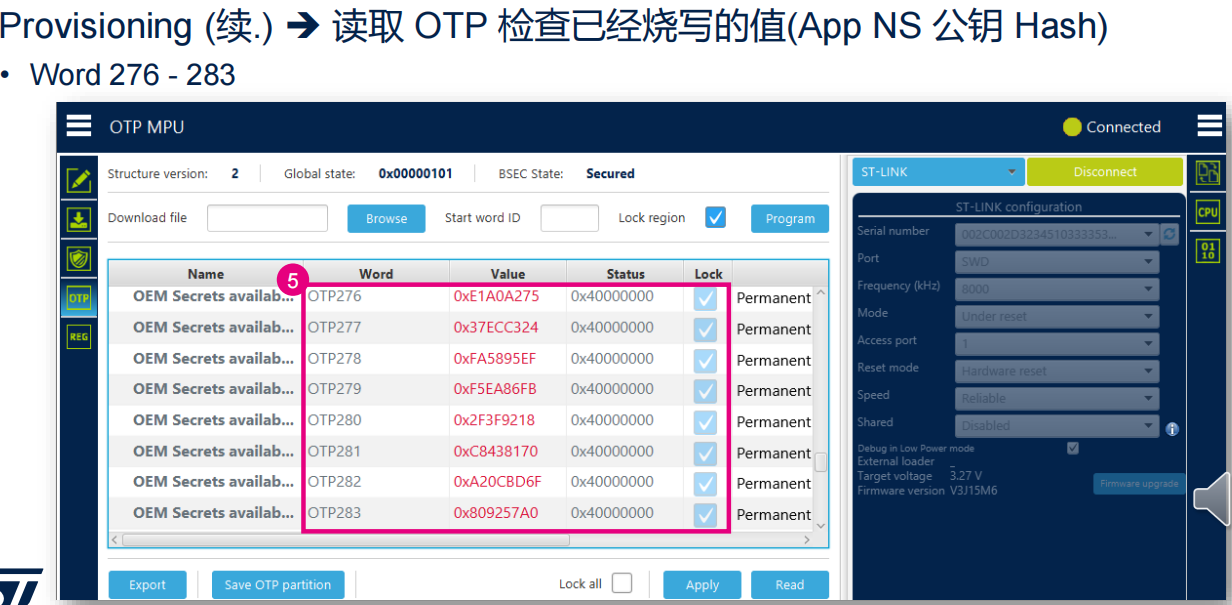Enable the Lock all checkbox

621,583
